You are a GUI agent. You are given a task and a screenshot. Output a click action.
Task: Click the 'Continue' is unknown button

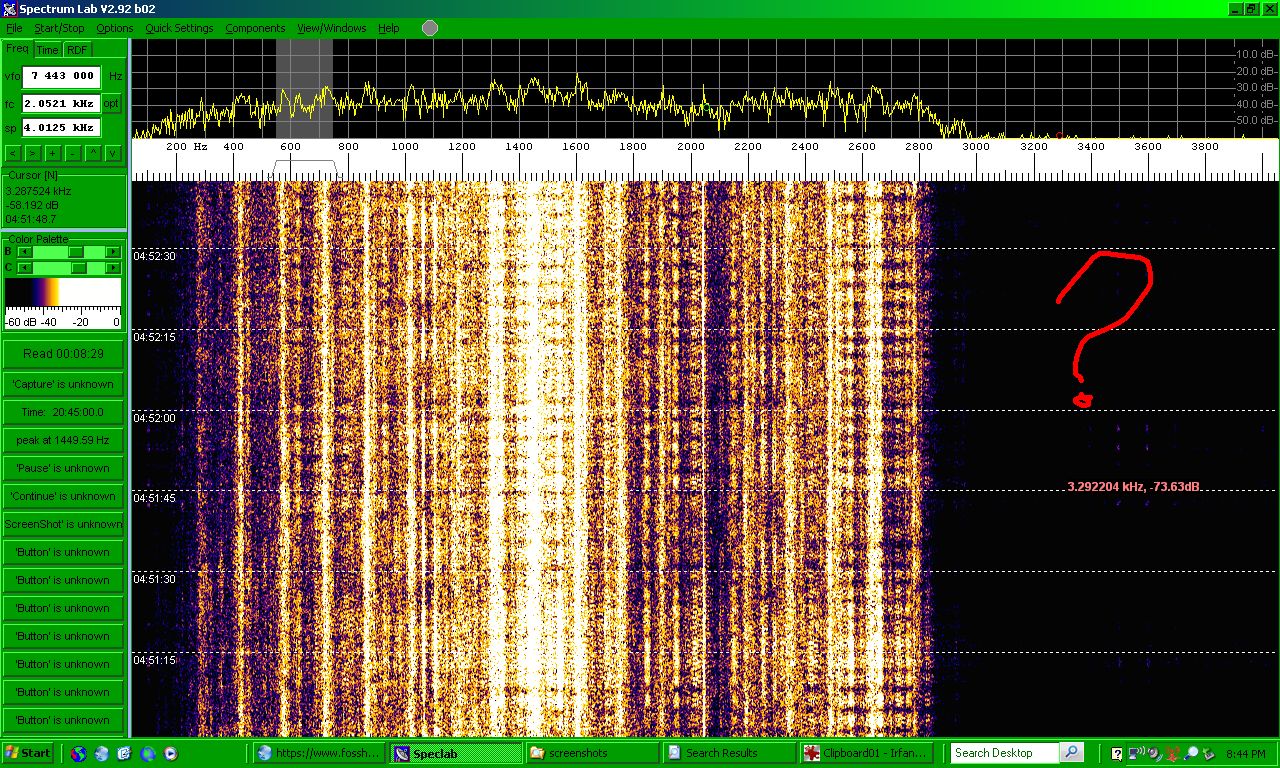point(63,496)
